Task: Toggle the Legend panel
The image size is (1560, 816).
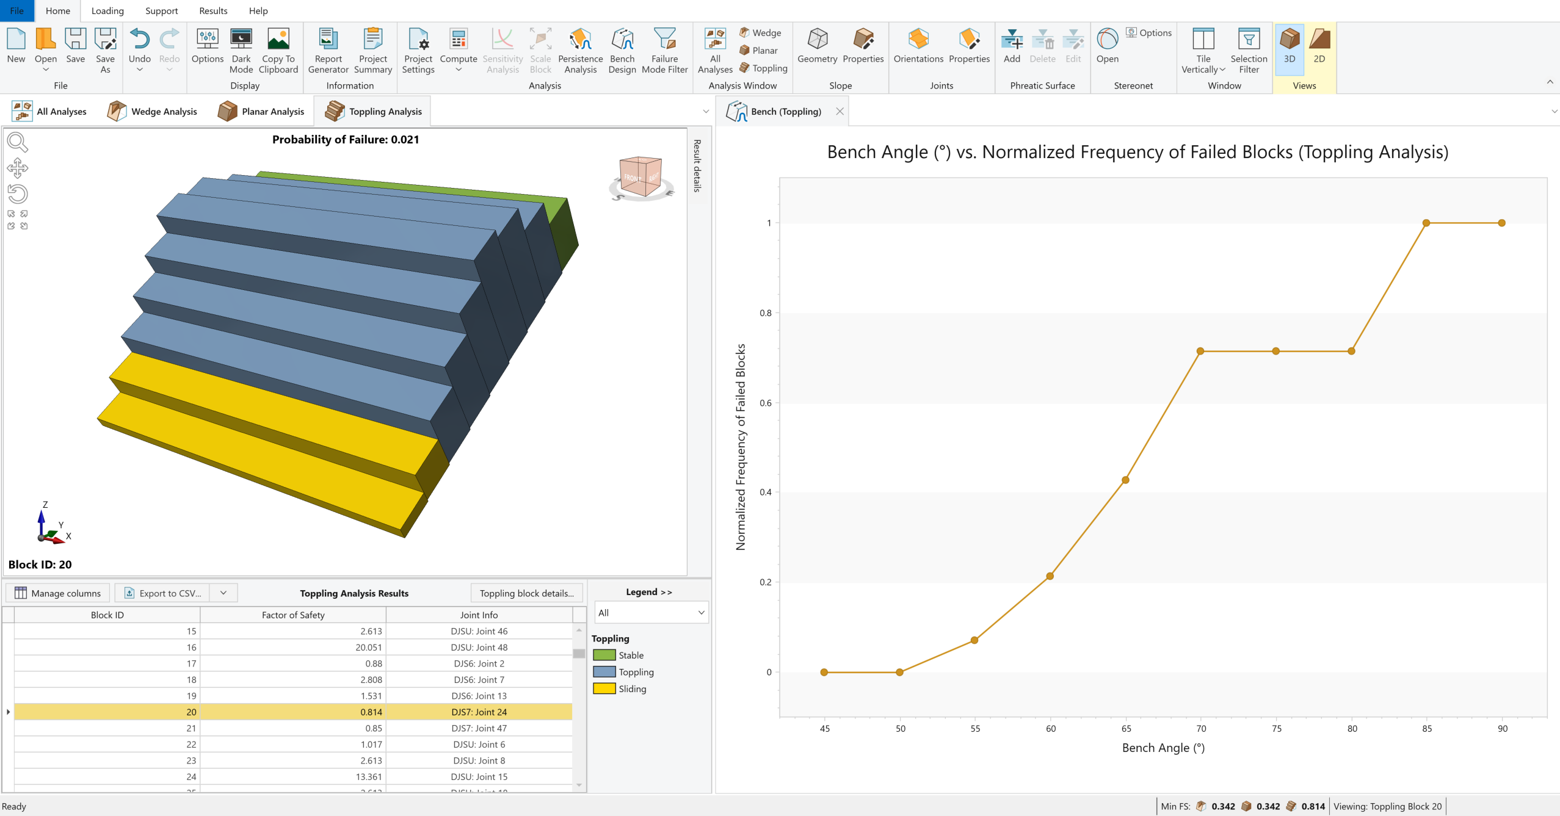Action: pos(648,592)
